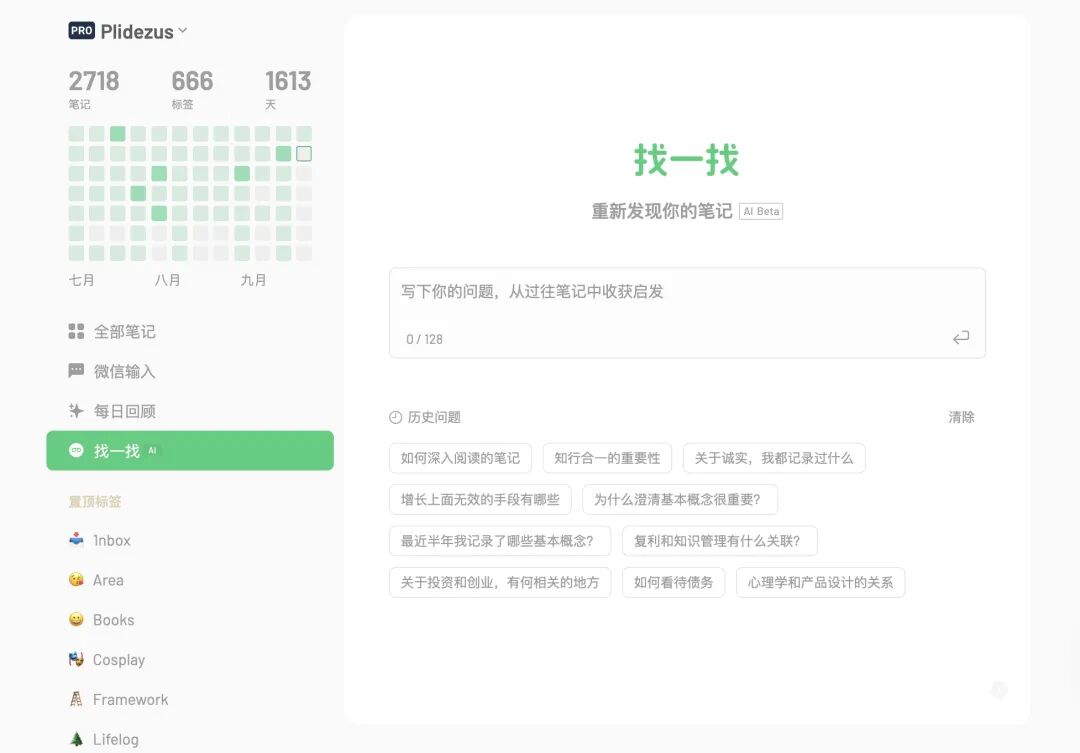Click the AI Beta badge
This screenshot has width=1080, height=753.
point(761,212)
